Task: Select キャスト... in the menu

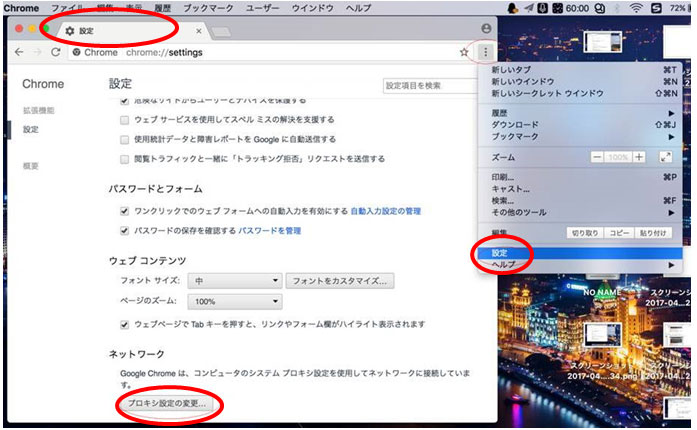Action: [x=580, y=189]
